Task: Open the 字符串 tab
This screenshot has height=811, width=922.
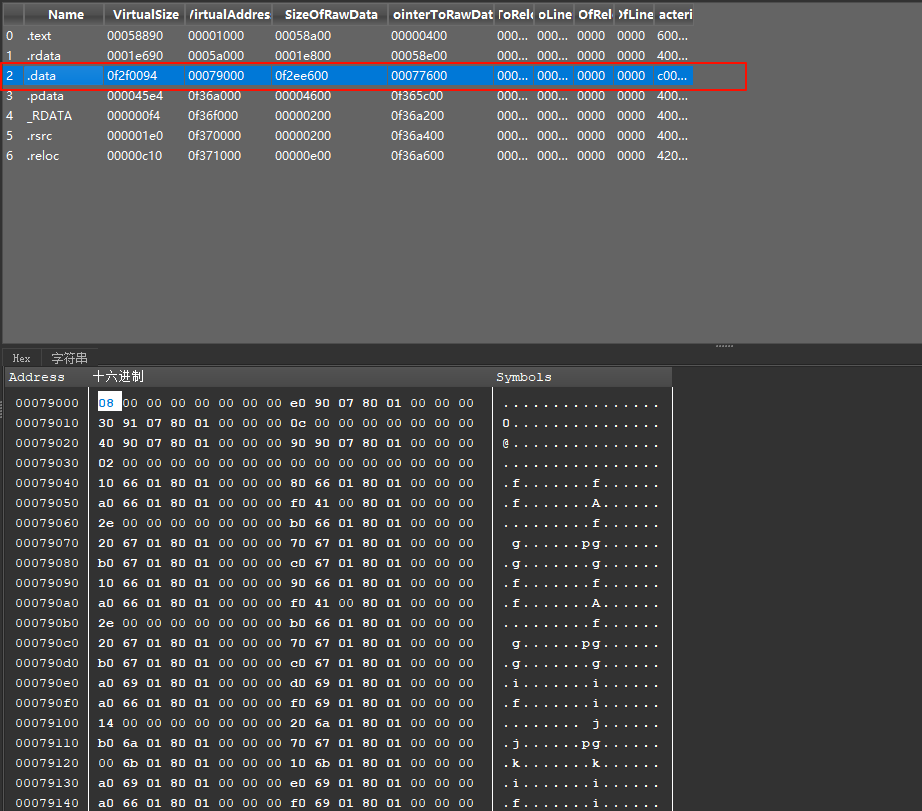Action: point(69,358)
